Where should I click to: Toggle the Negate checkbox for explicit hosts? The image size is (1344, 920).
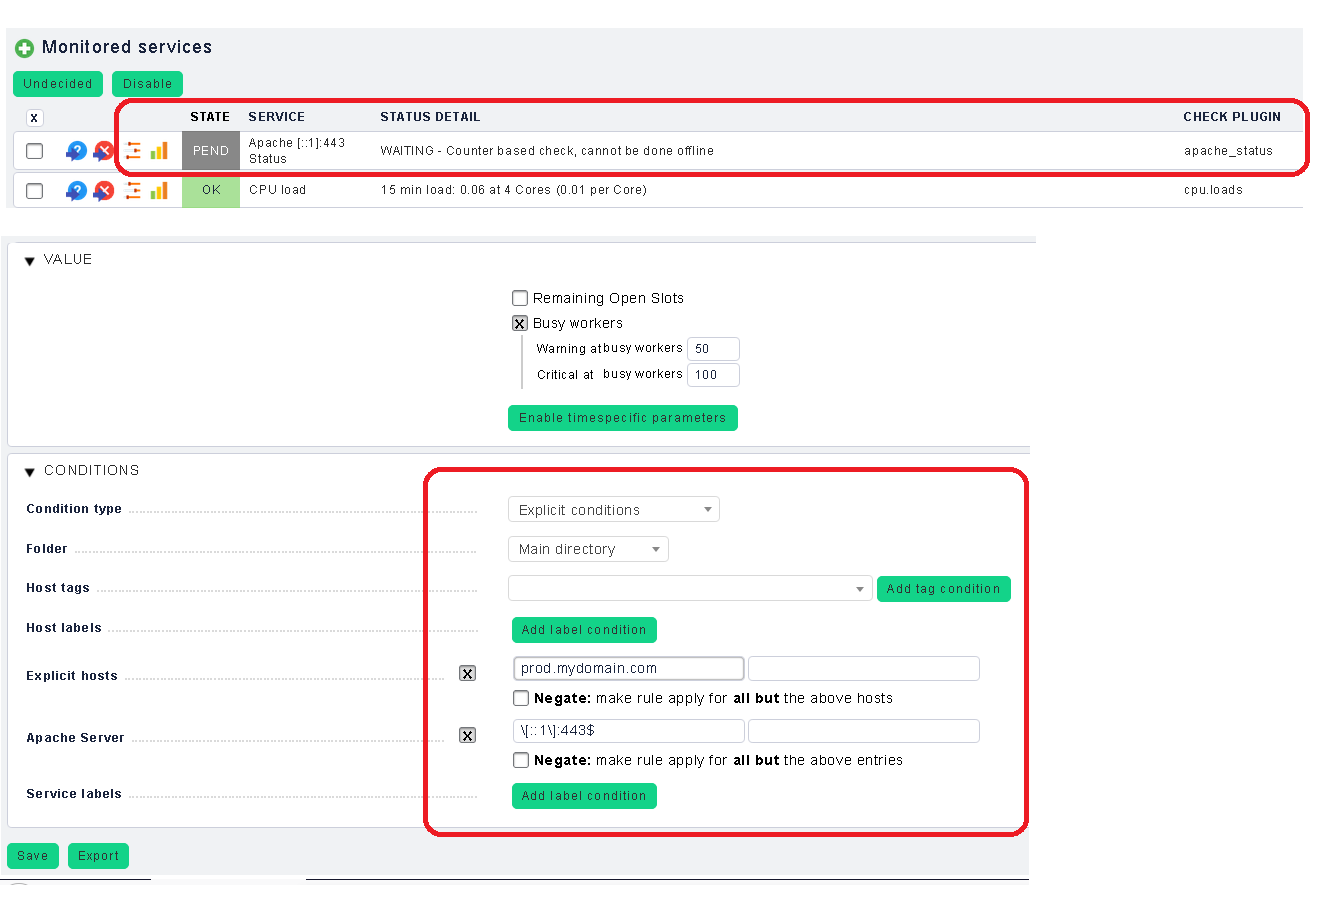tap(521, 698)
